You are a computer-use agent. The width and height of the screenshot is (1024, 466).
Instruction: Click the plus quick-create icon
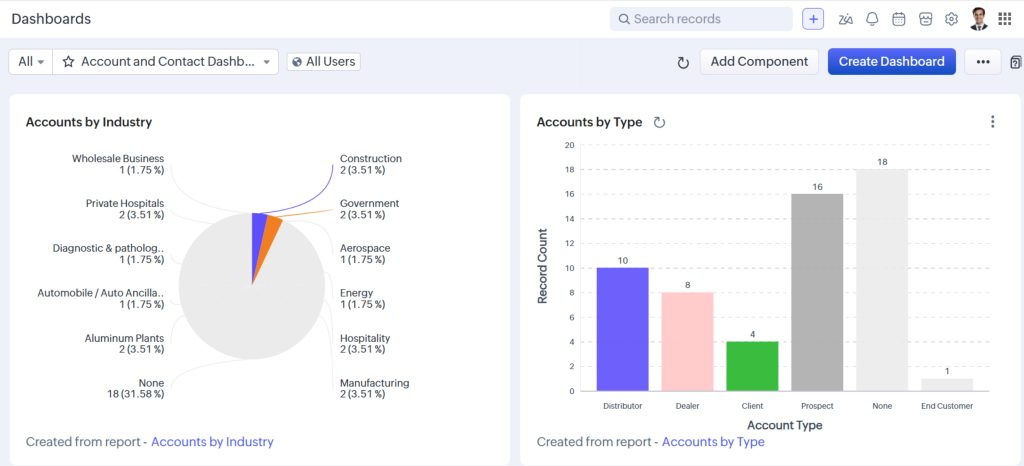coord(813,19)
